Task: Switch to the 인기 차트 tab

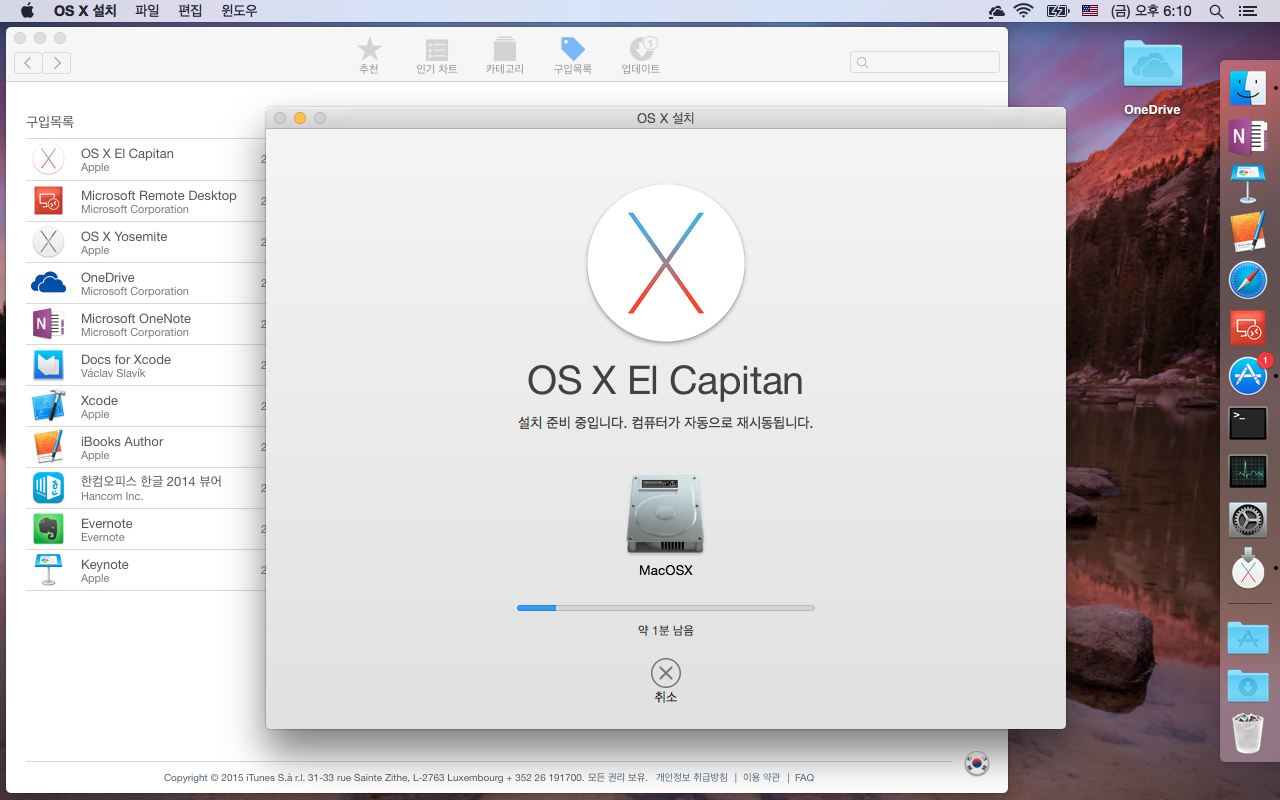Action: coord(437,56)
